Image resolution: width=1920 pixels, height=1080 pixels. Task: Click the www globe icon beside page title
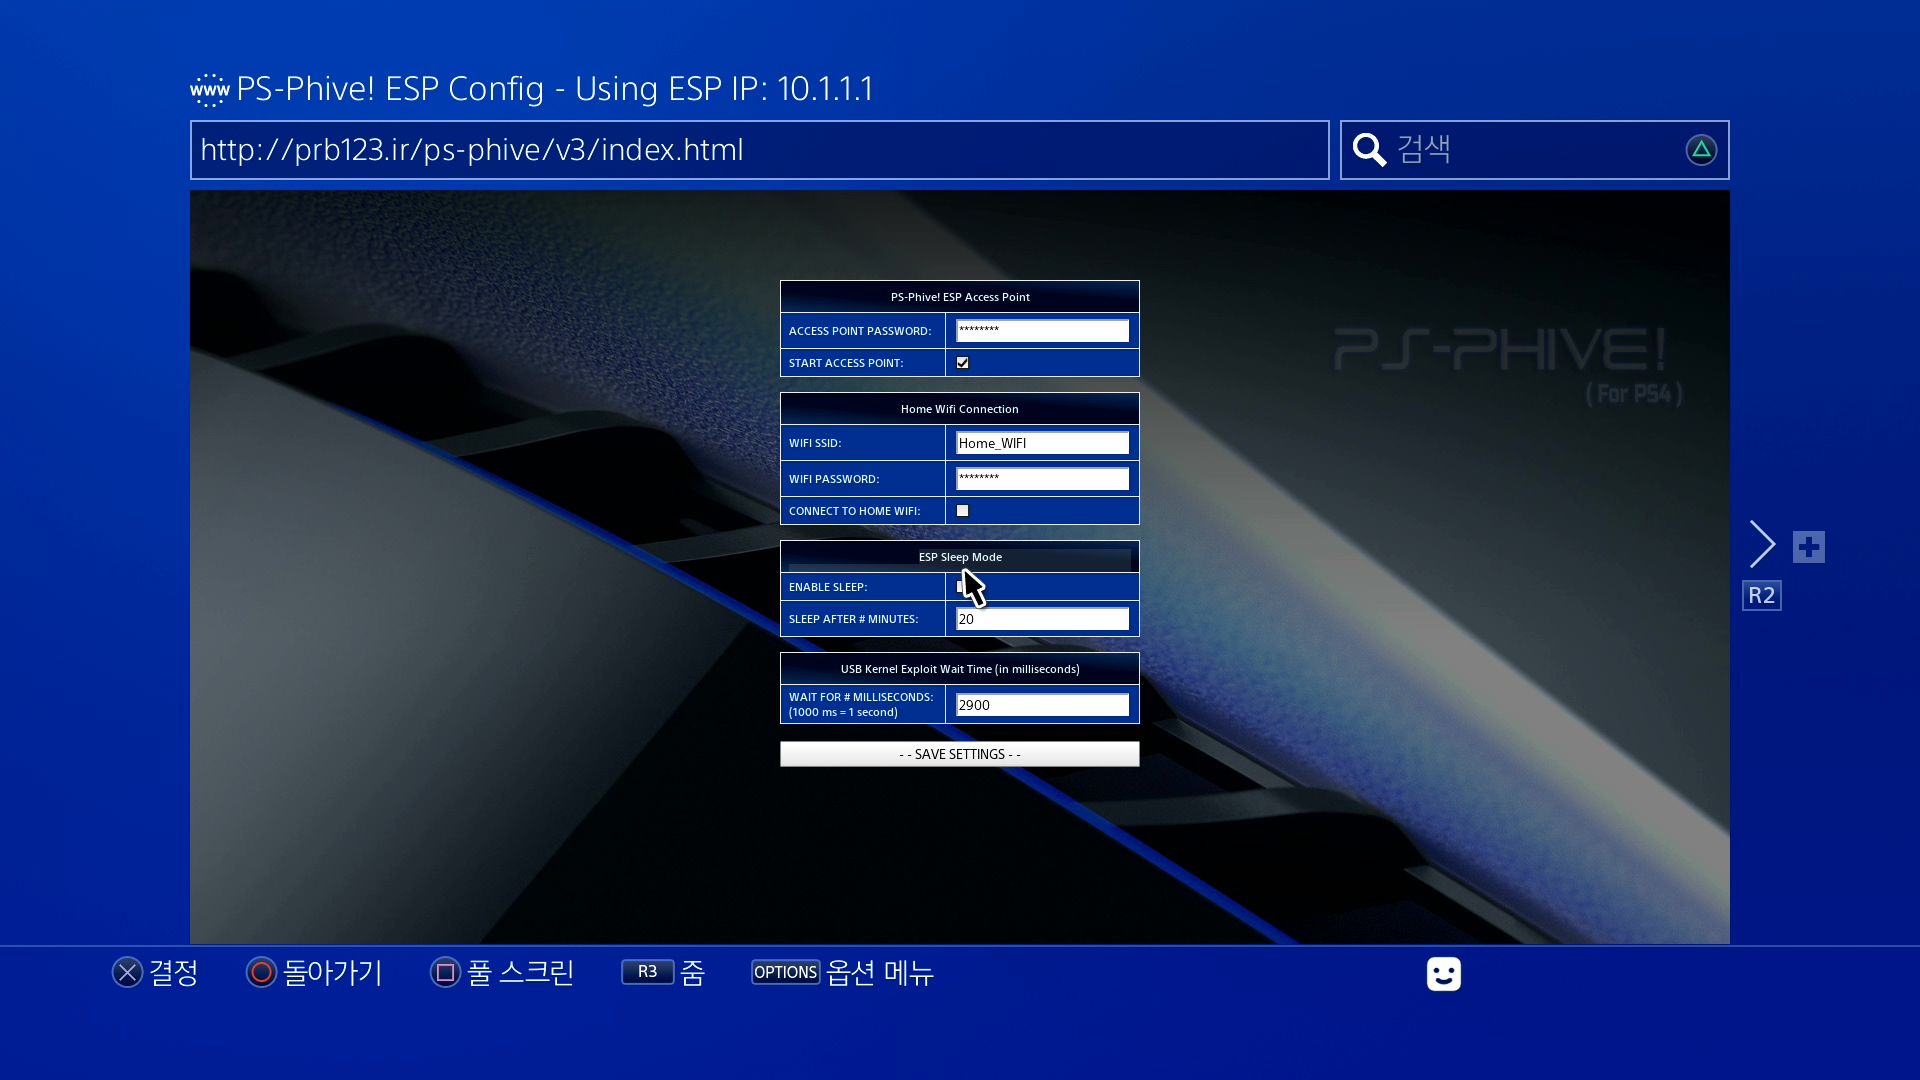pos(210,90)
